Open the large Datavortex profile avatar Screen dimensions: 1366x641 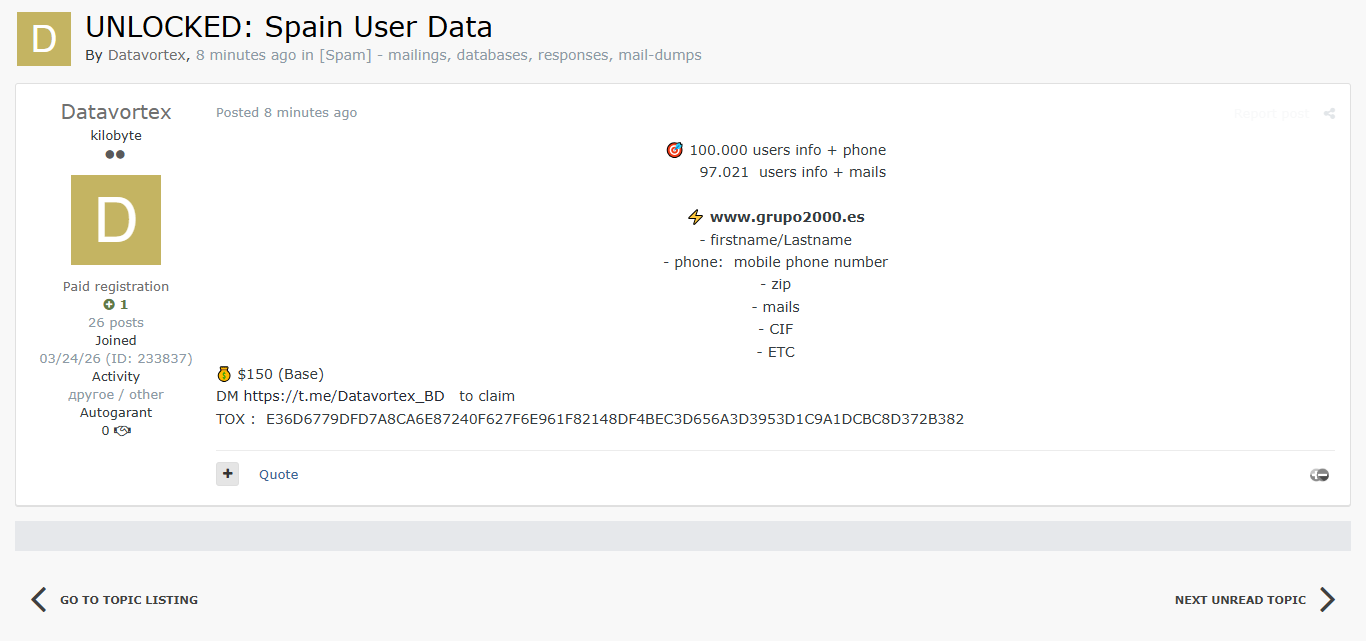[116, 220]
